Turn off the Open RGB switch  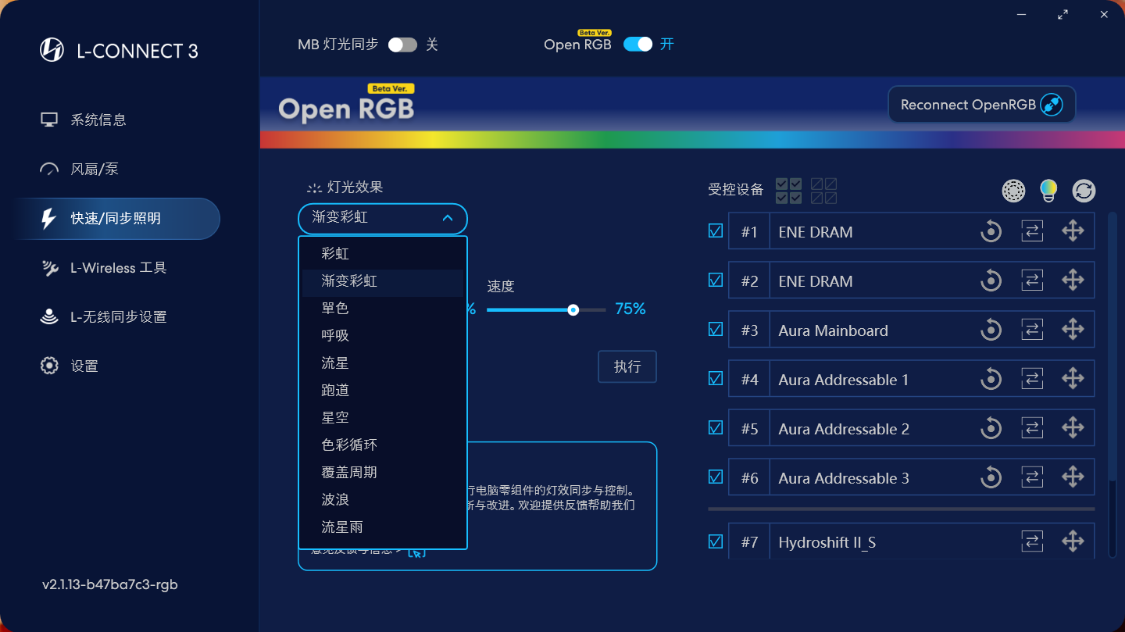tap(638, 44)
